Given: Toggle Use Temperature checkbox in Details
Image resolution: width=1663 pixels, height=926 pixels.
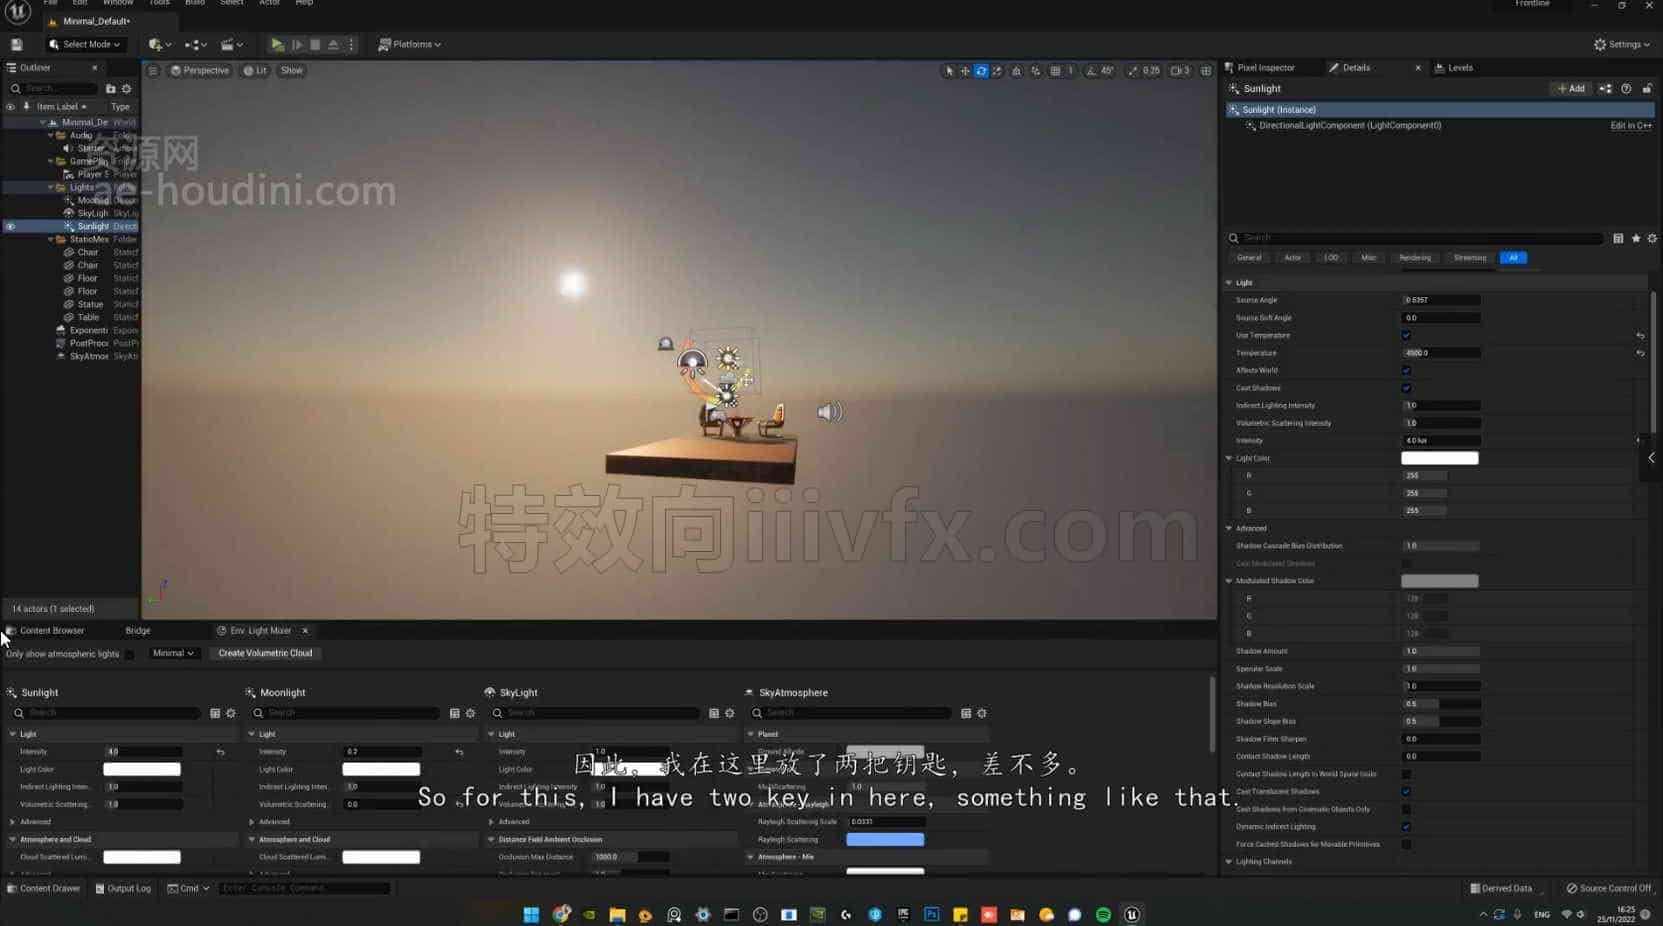Looking at the screenshot, I should (x=1406, y=336).
